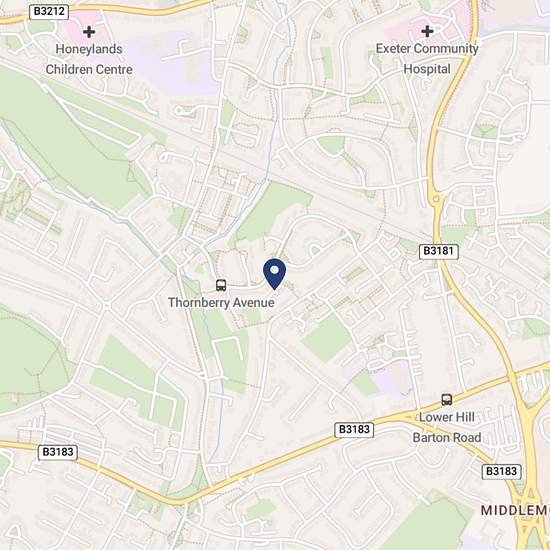The height and width of the screenshot is (550, 550).
Task: Open the Lower Hill Barton Road label
Action: coord(447,427)
